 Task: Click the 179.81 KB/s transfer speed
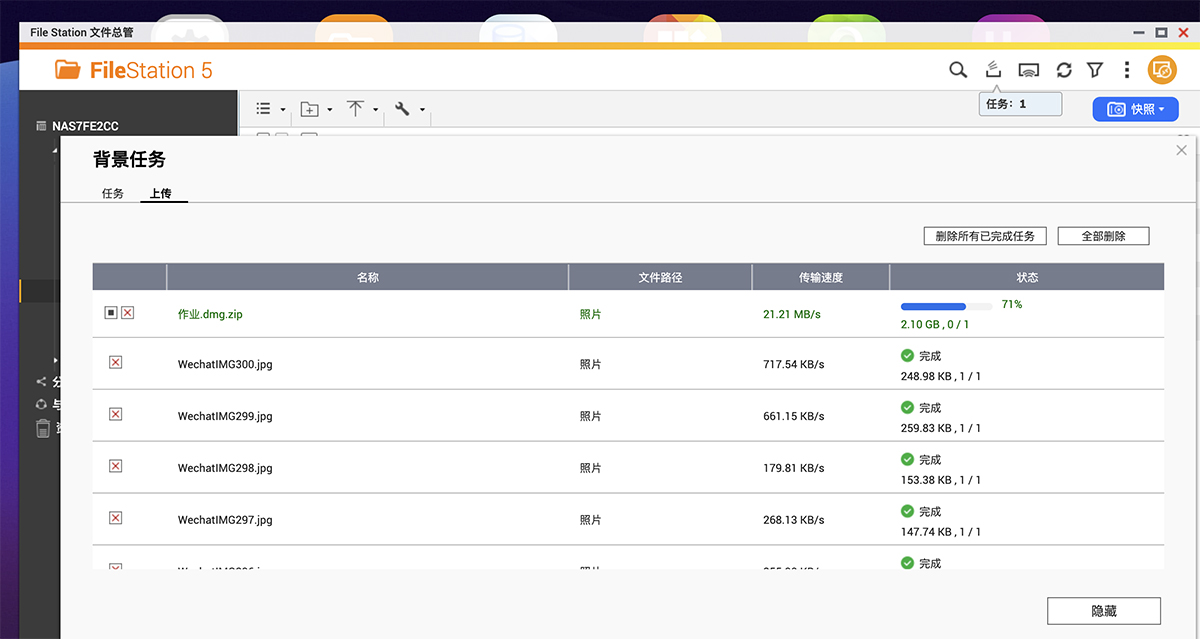[x=794, y=468]
